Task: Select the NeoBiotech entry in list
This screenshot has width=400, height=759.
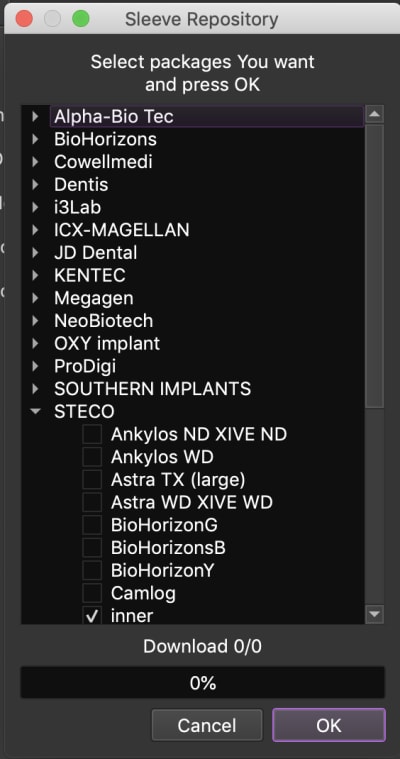Action: click(104, 320)
